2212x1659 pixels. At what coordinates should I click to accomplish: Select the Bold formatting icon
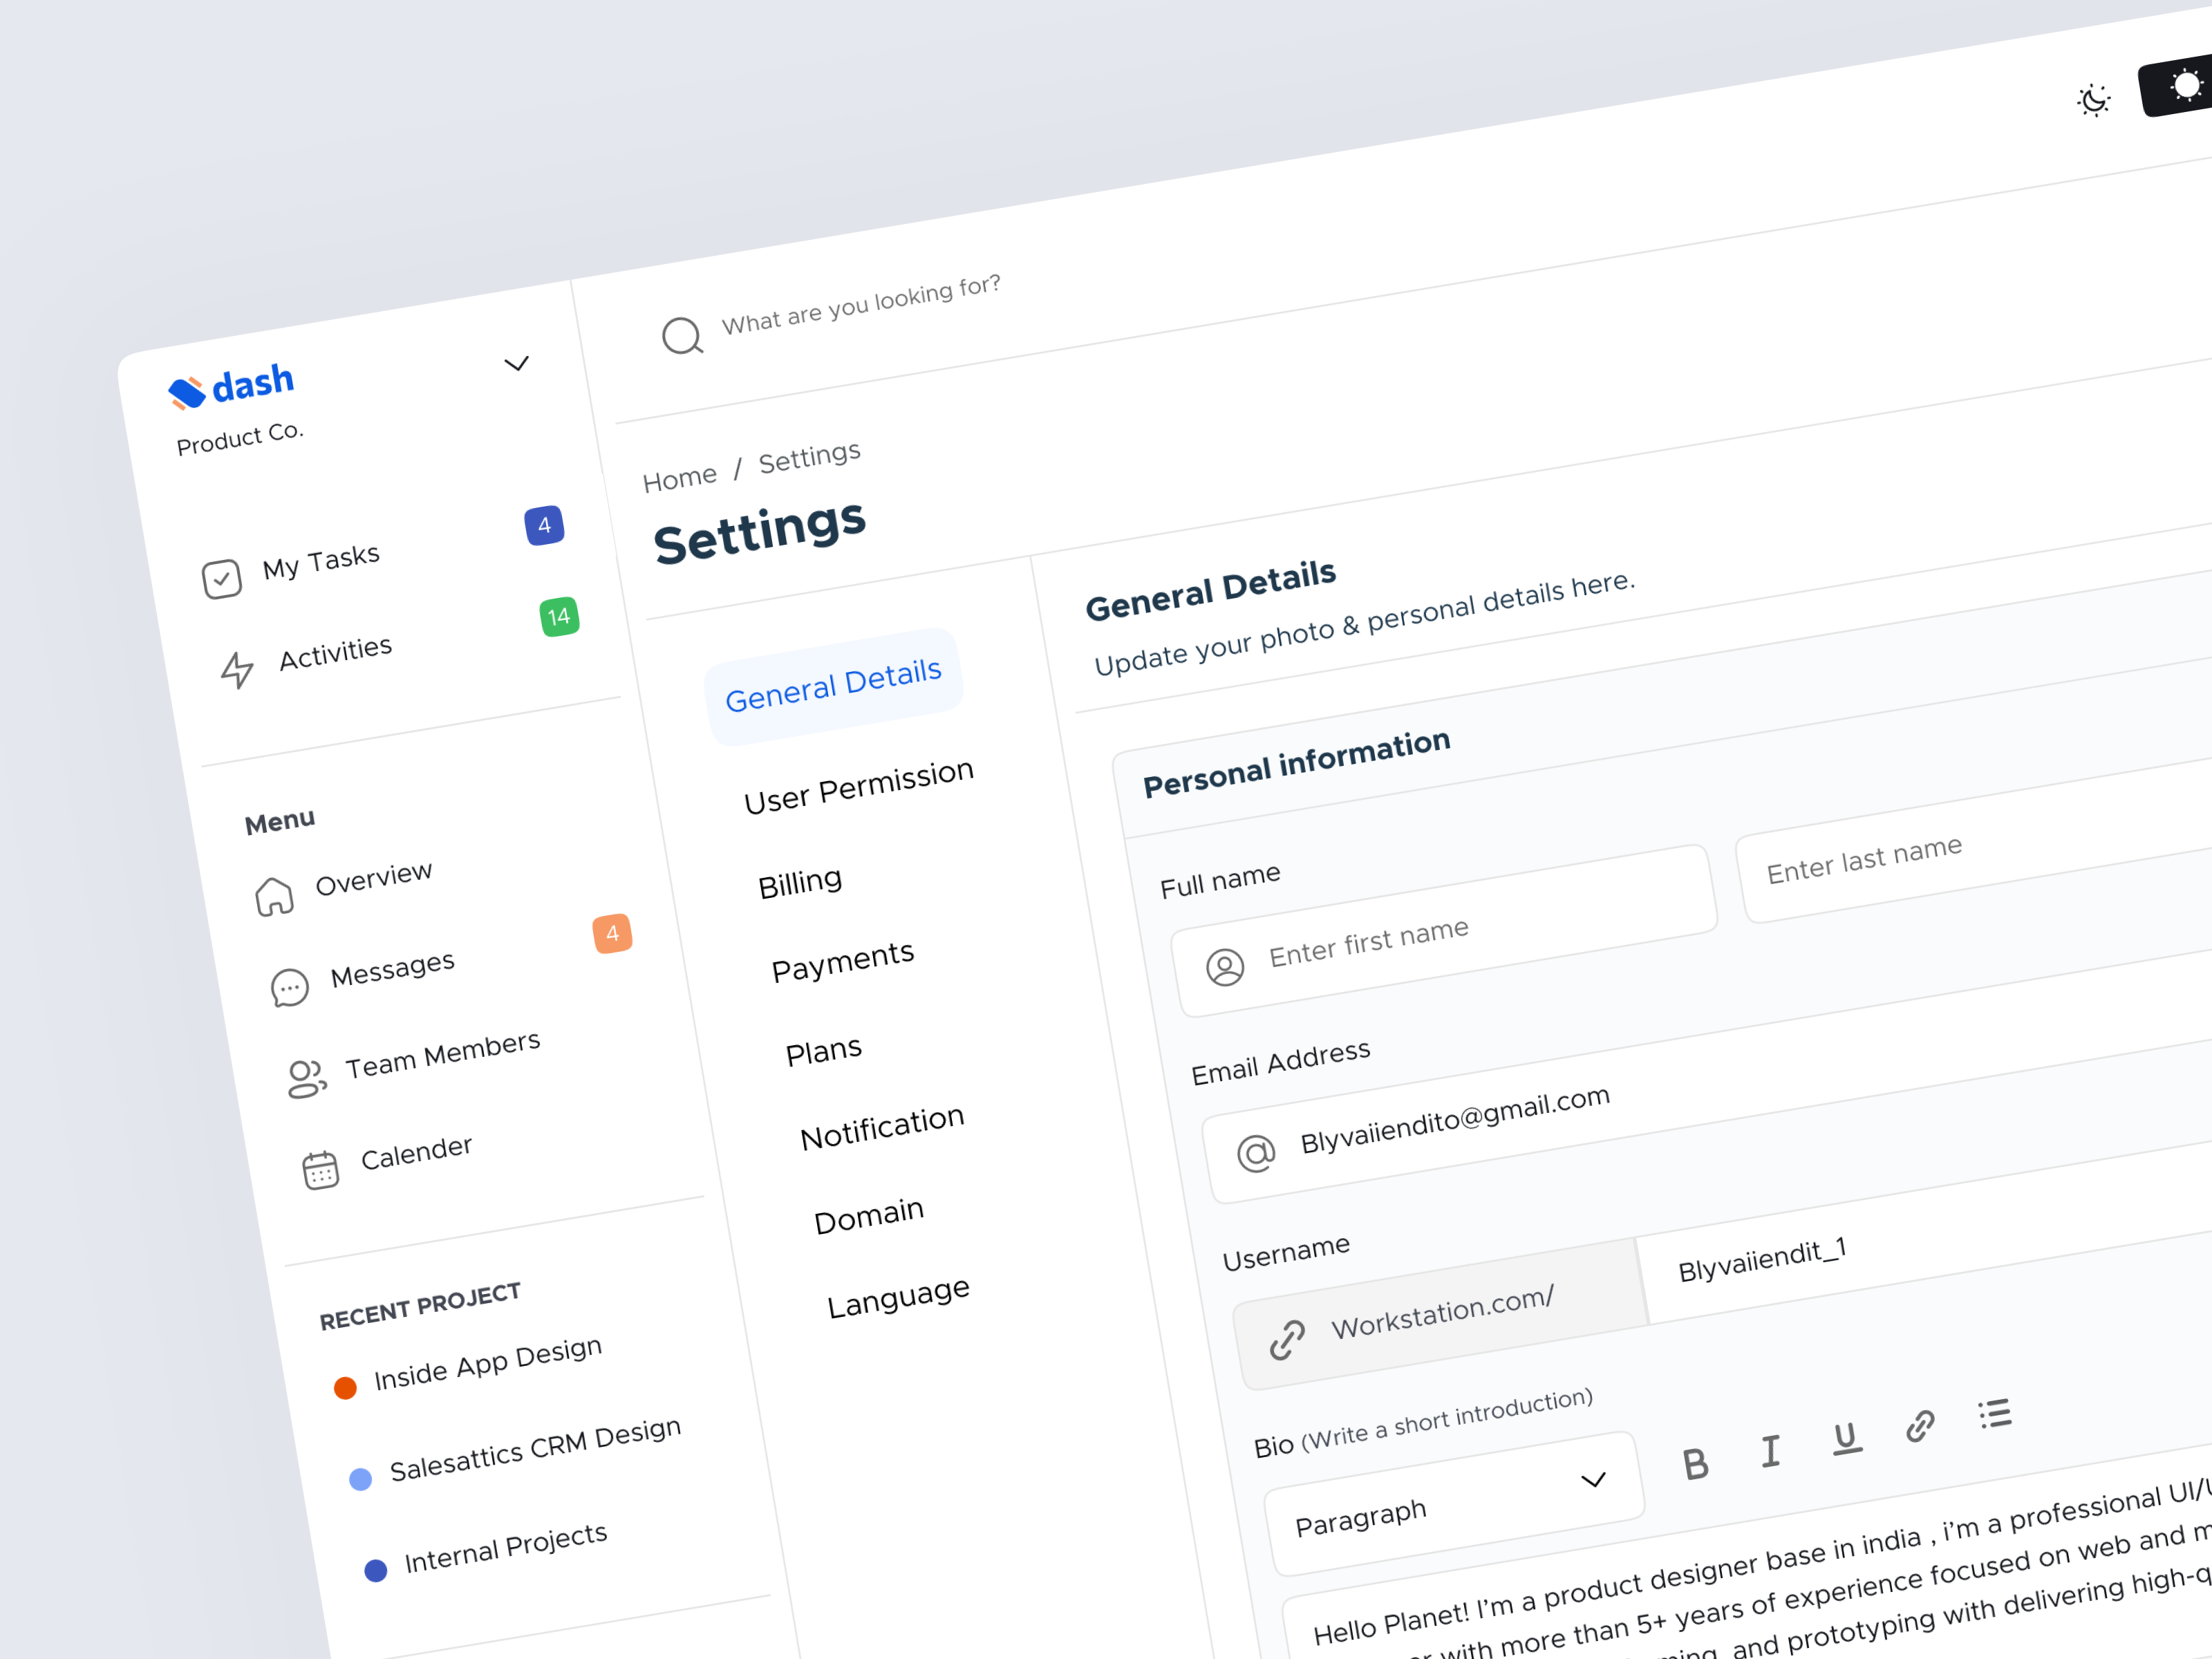[1697, 1464]
